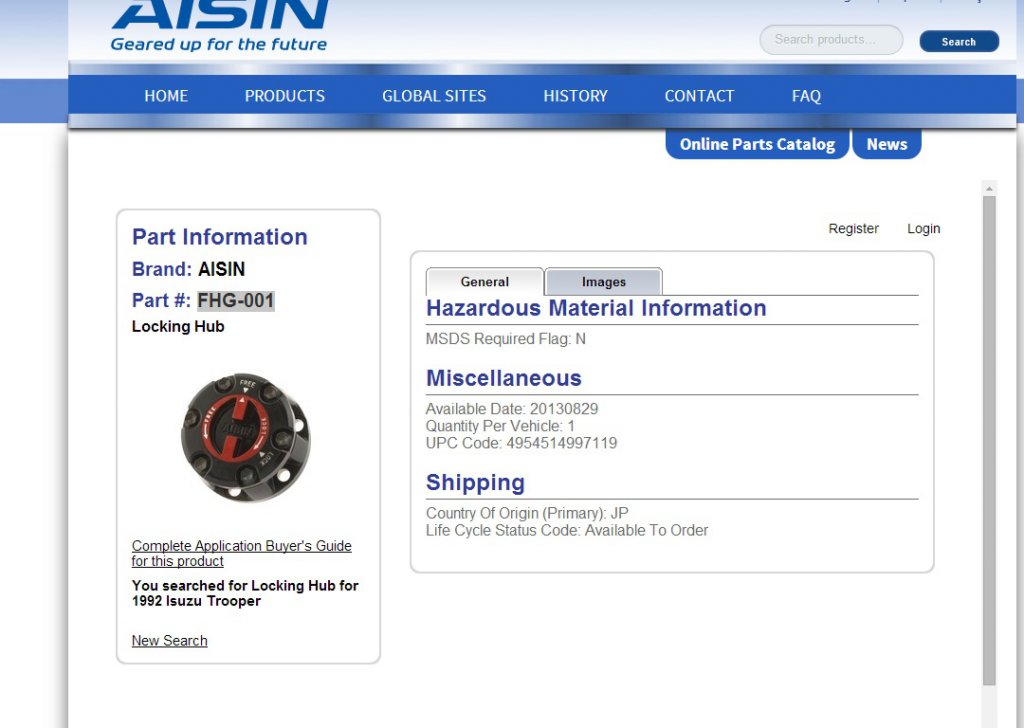Image resolution: width=1024 pixels, height=728 pixels.
Task: Click inside the Search products field
Action: (831, 40)
